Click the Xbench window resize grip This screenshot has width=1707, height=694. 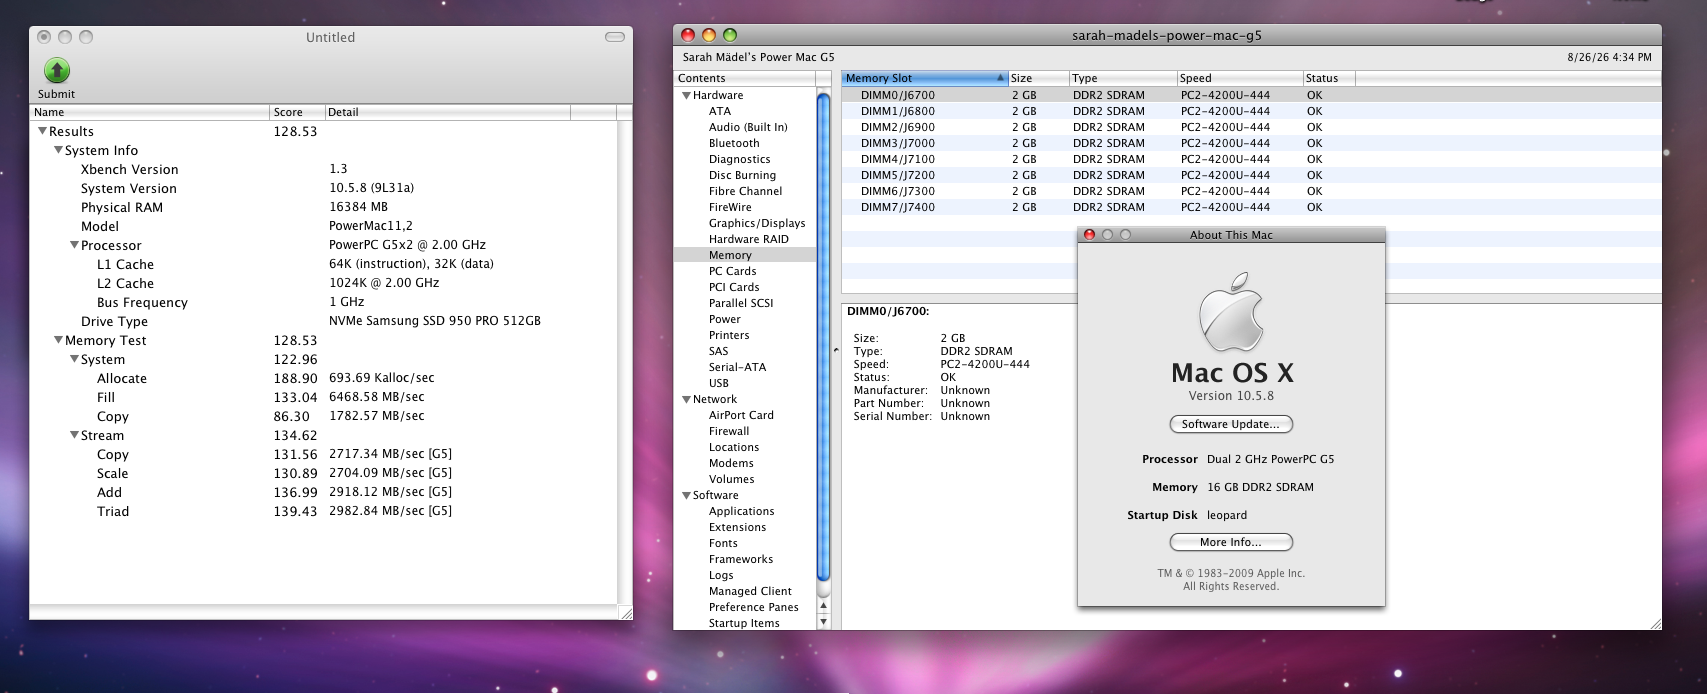tap(625, 612)
